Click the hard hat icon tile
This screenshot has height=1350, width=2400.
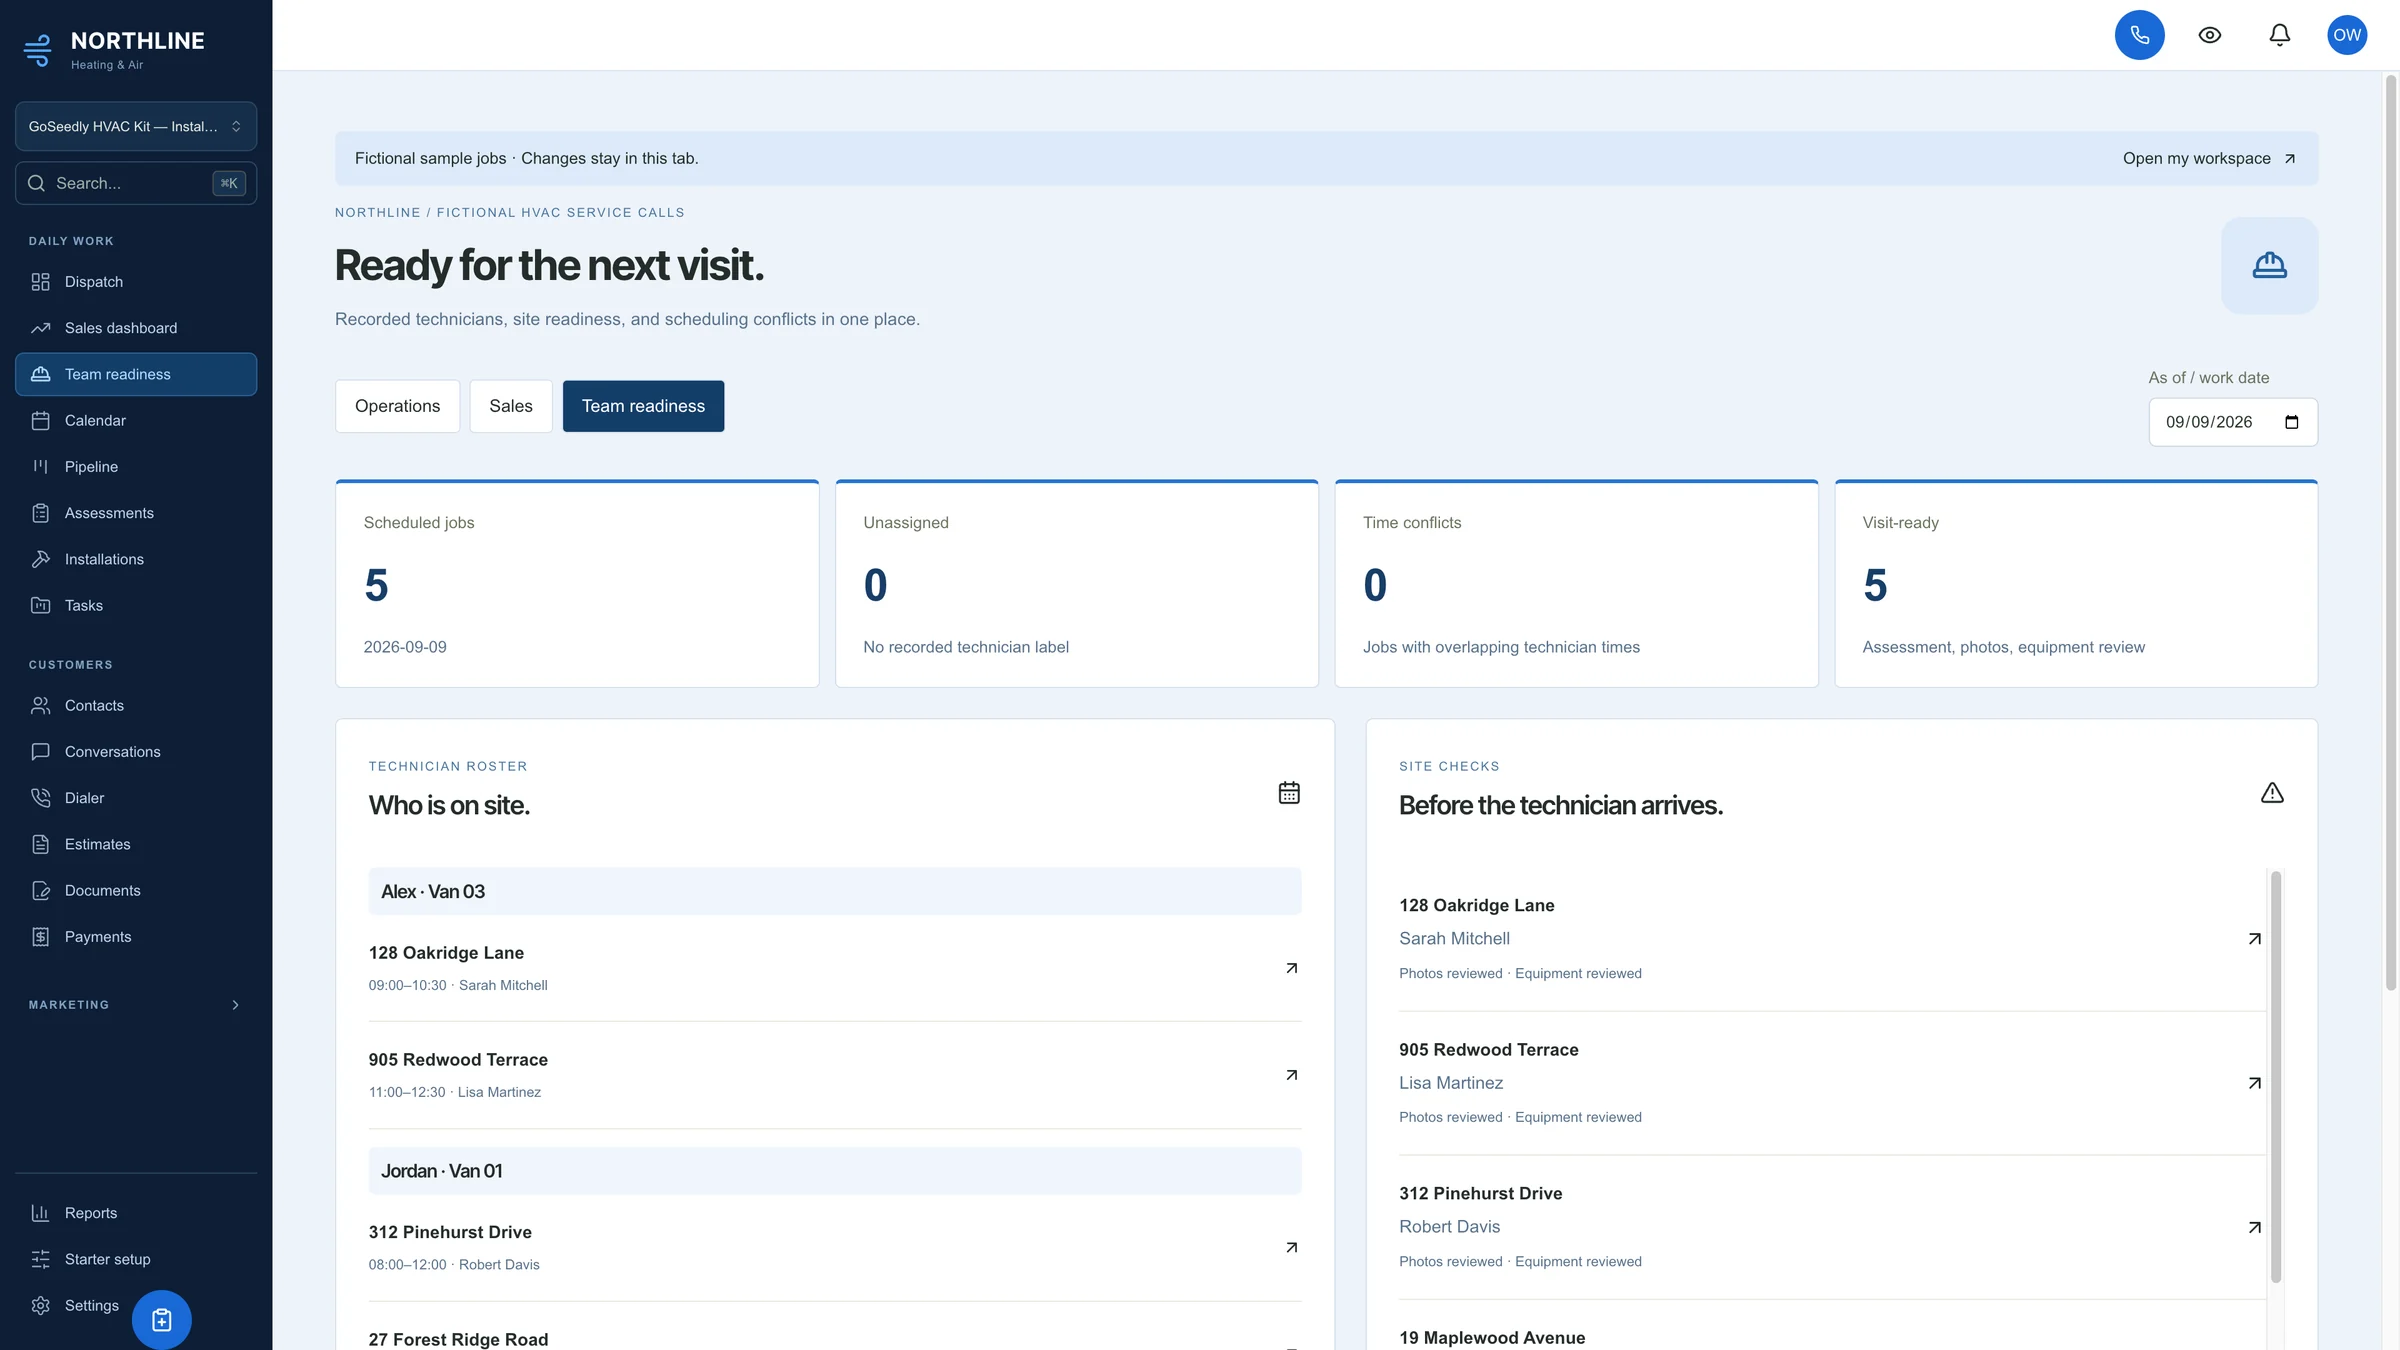(2269, 265)
